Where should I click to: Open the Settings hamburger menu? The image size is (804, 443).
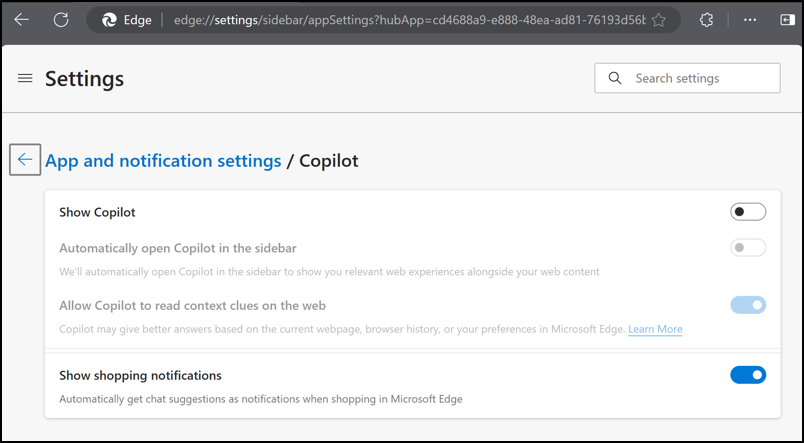click(25, 78)
